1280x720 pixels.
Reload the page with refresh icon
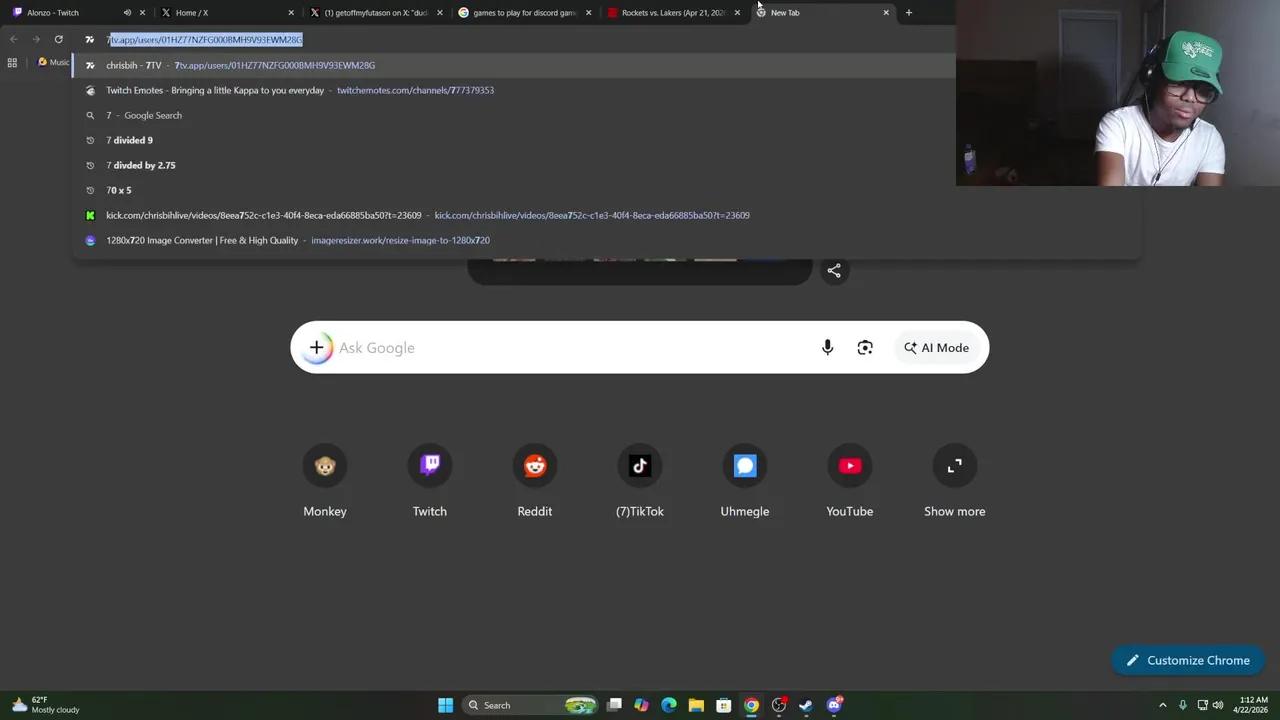pyautogui.click(x=59, y=39)
